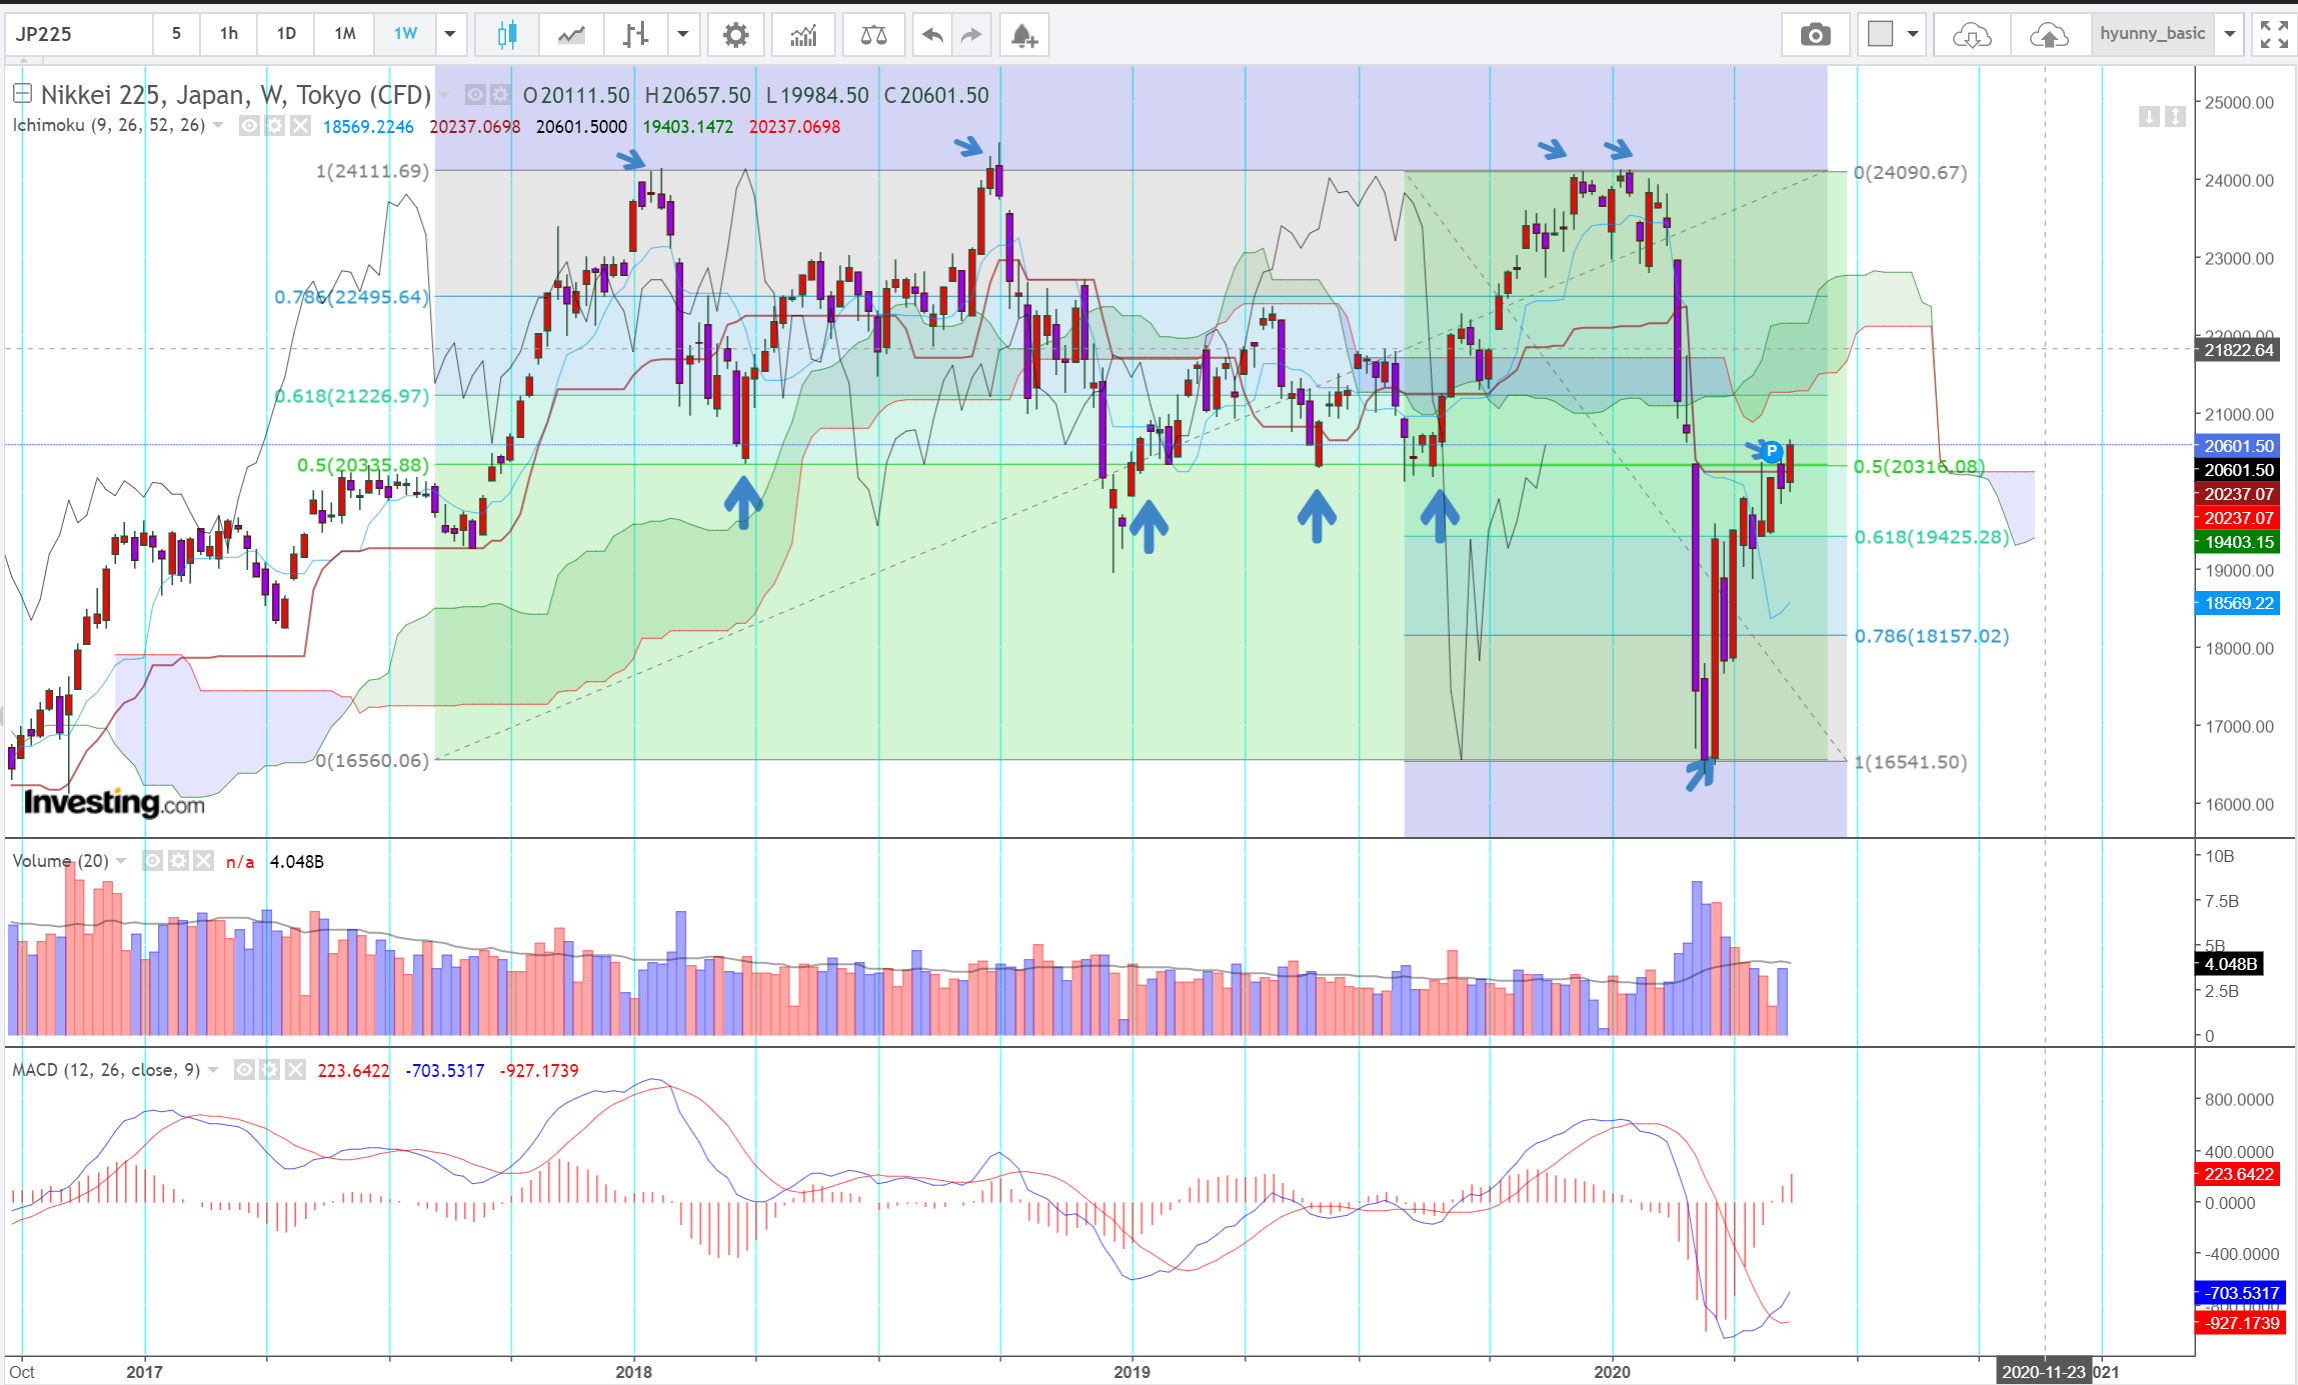The width and height of the screenshot is (2298, 1385).
Task: Click the layout square swatch
Action: coord(1880,34)
